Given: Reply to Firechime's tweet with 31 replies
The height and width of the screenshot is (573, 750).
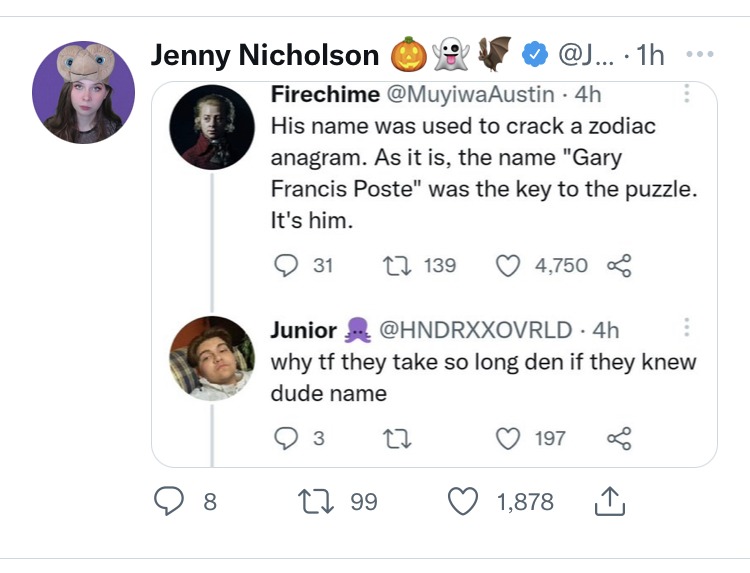Looking at the screenshot, I should tap(285, 265).
